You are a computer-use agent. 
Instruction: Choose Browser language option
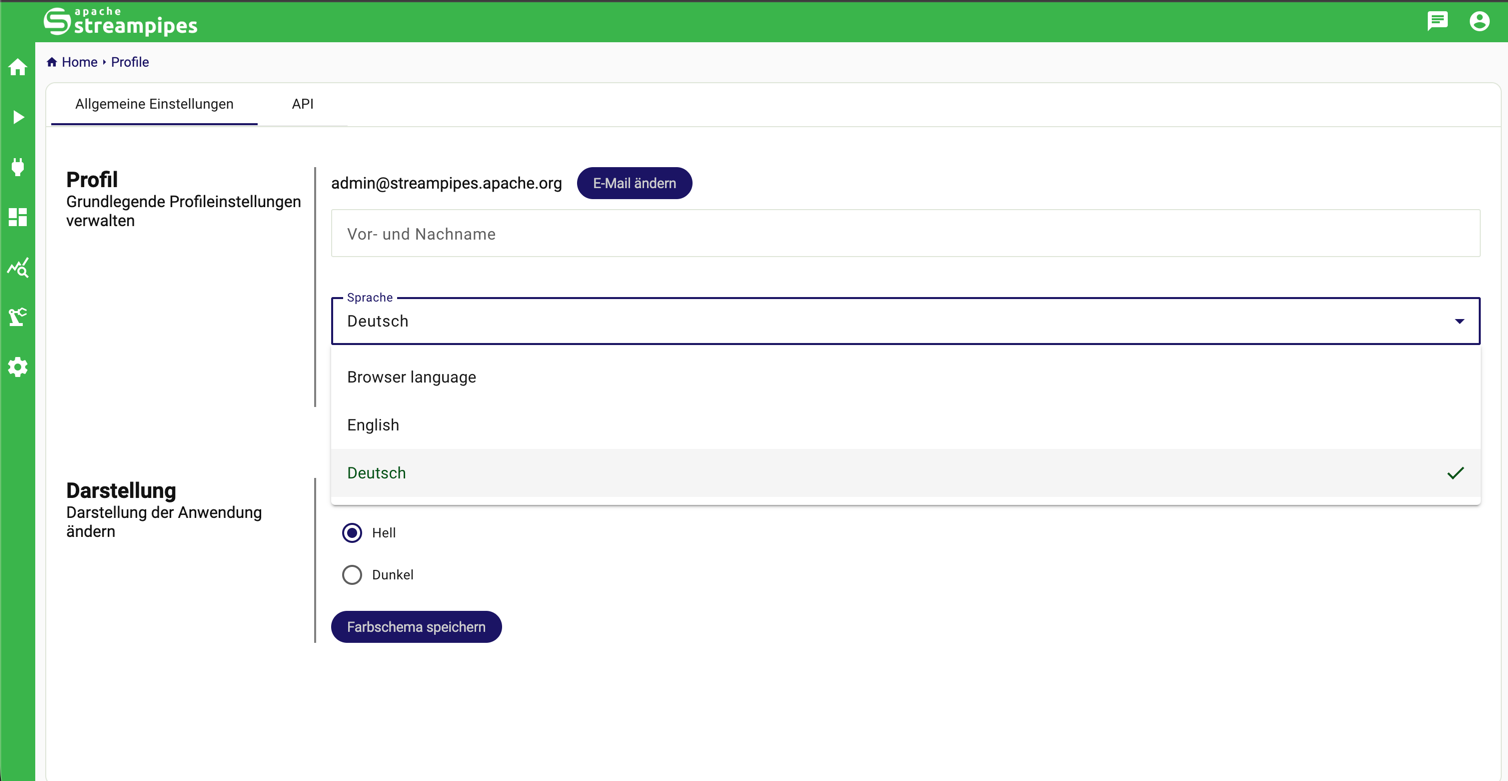pyautogui.click(x=412, y=377)
